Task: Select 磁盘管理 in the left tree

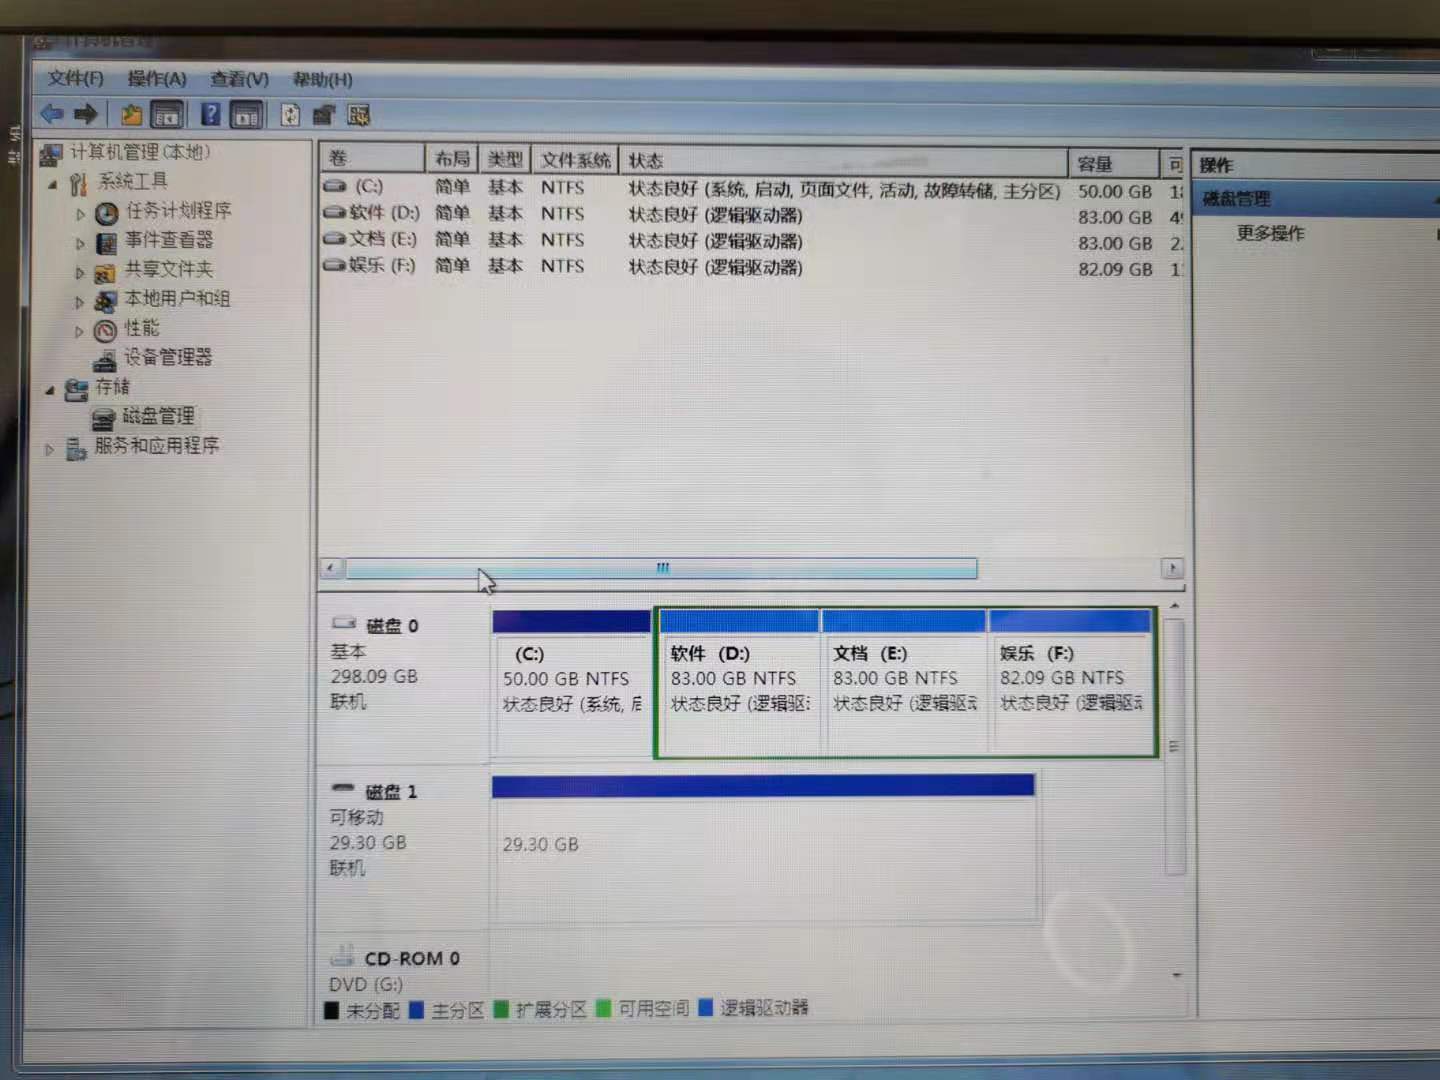Action: (x=158, y=416)
